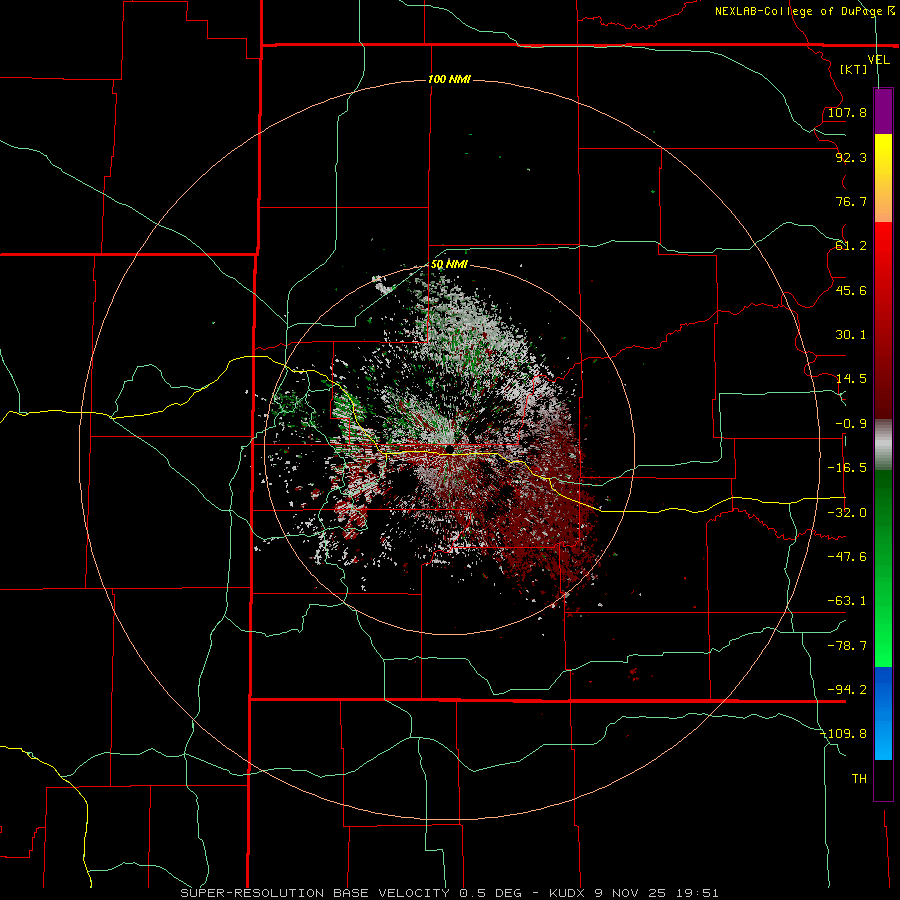Click the -16.5 legend value
The height and width of the screenshot is (900, 900).
[x=847, y=468]
